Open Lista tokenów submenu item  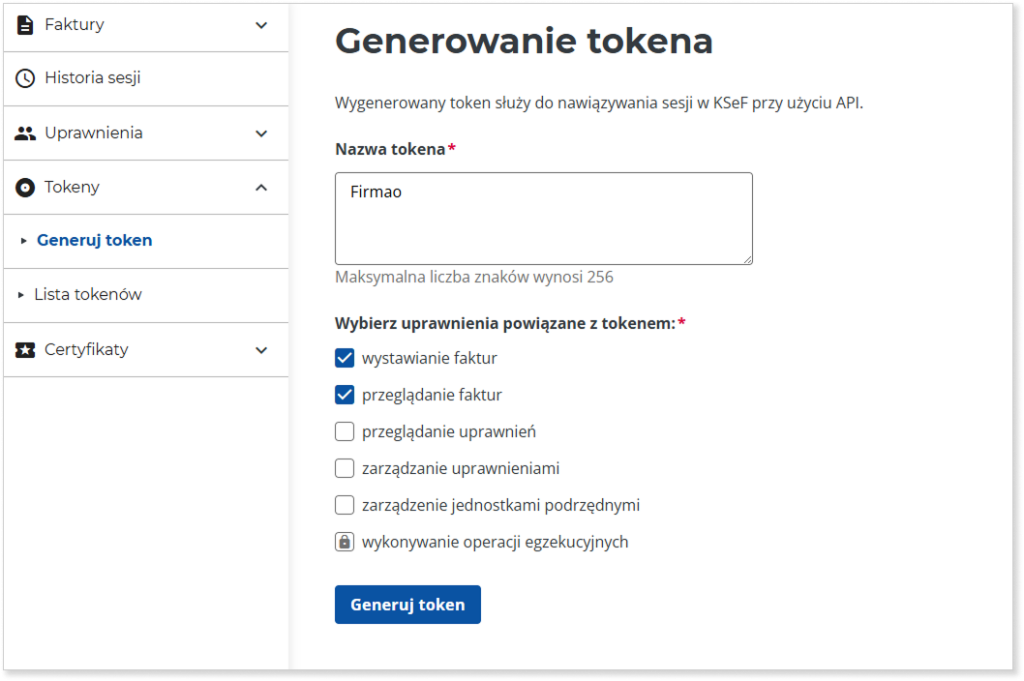point(88,295)
